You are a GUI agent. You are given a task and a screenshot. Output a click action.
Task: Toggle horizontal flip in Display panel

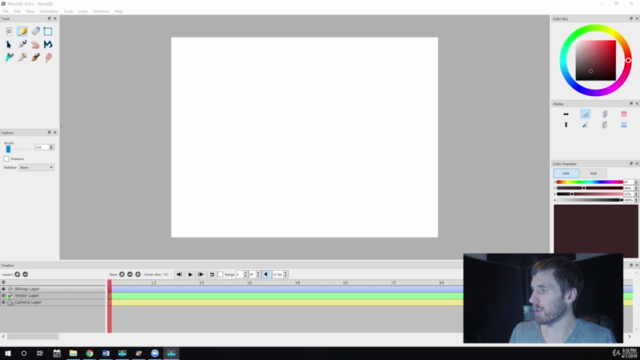point(566,114)
